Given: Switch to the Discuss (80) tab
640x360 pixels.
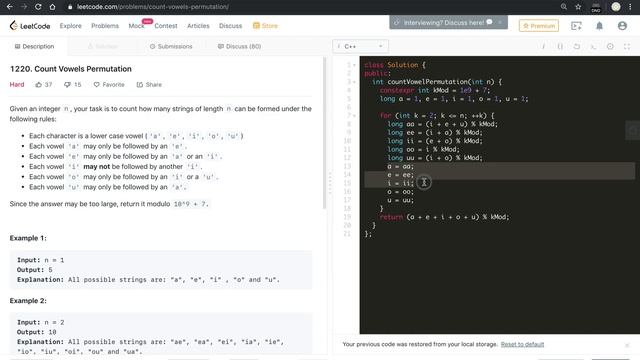Looking at the screenshot, I should [239, 47].
